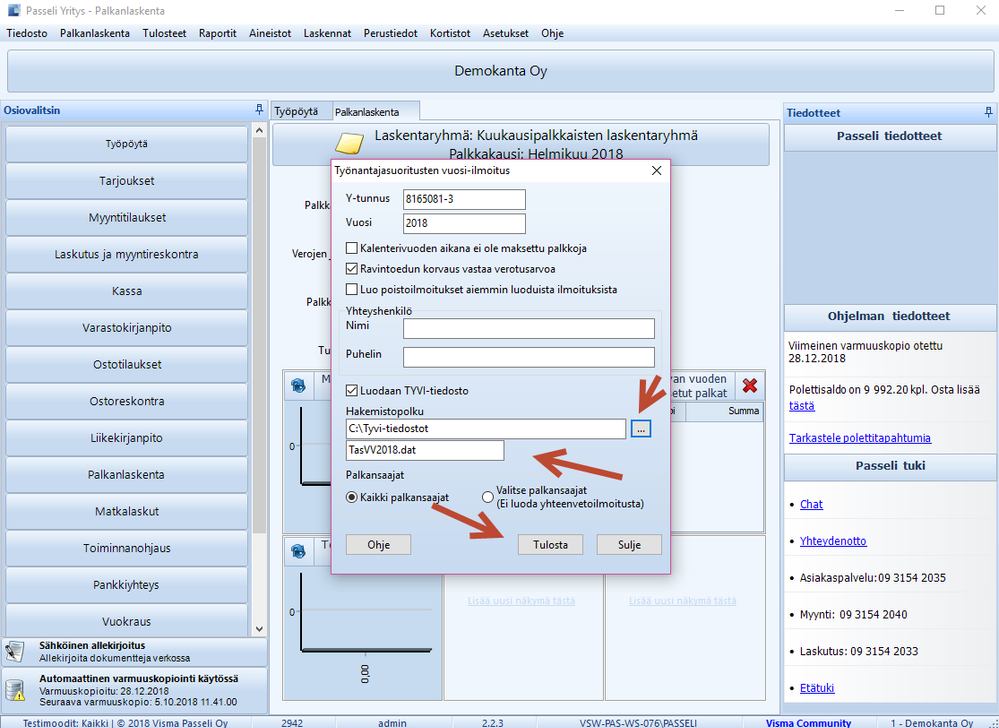Click Sulje button in dialog
This screenshot has height=728, width=999.
tap(629, 545)
